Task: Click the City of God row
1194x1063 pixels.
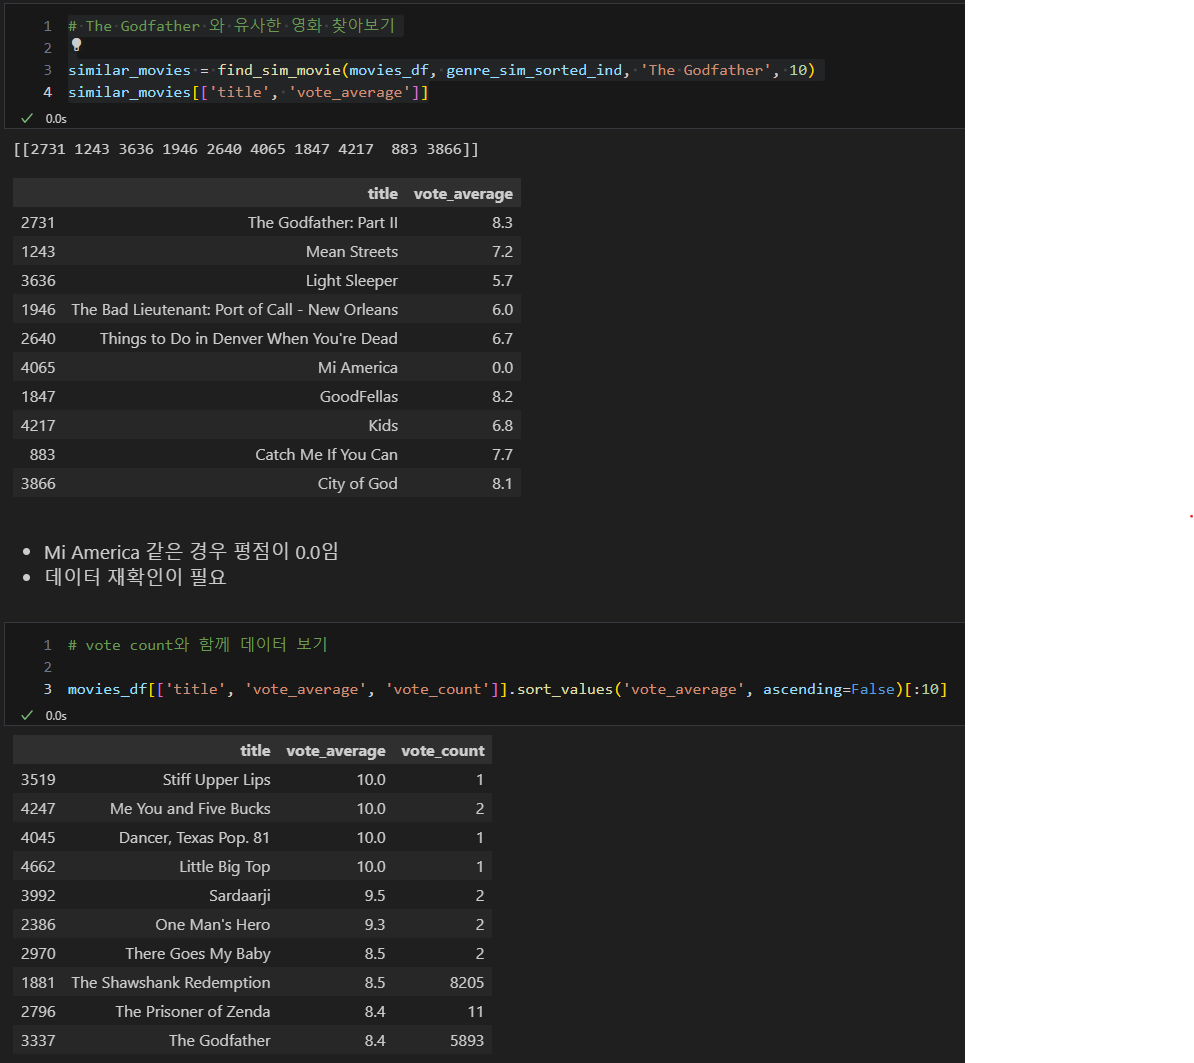Action: click(x=267, y=483)
